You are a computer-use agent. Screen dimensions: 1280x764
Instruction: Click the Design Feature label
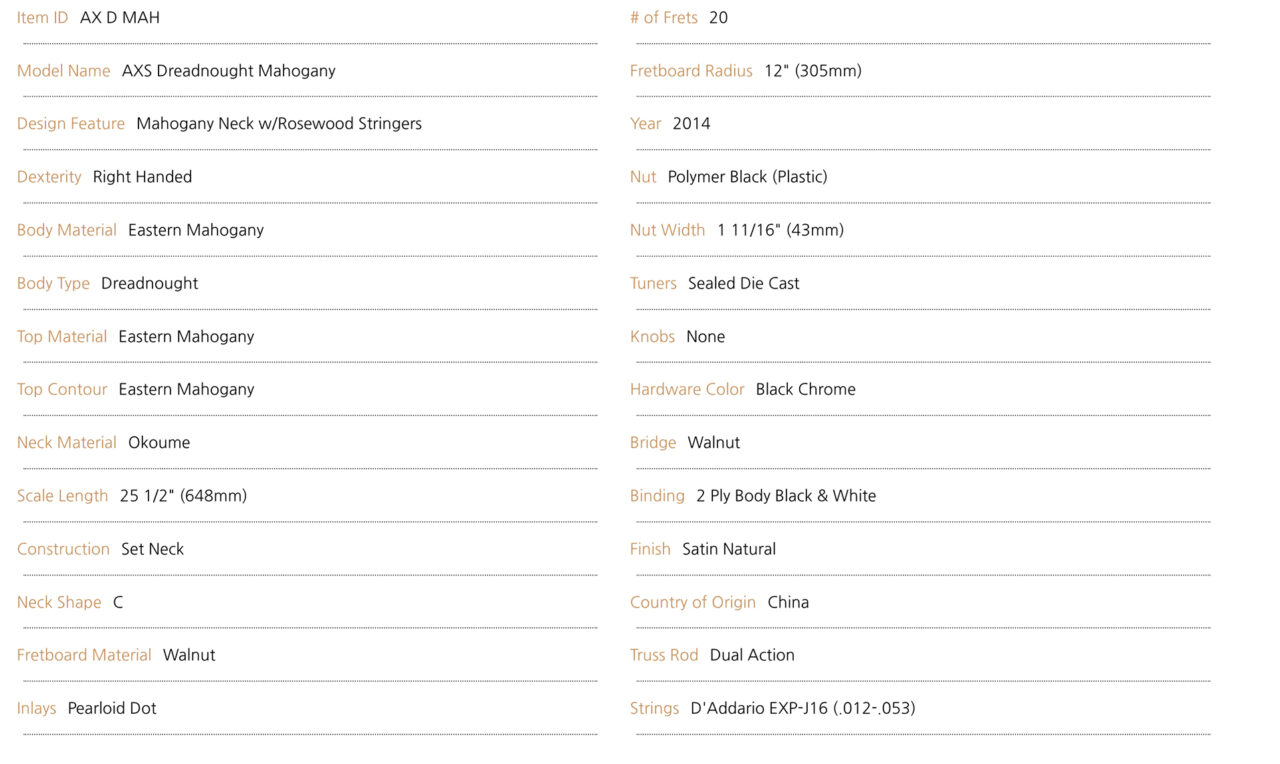[x=71, y=124]
